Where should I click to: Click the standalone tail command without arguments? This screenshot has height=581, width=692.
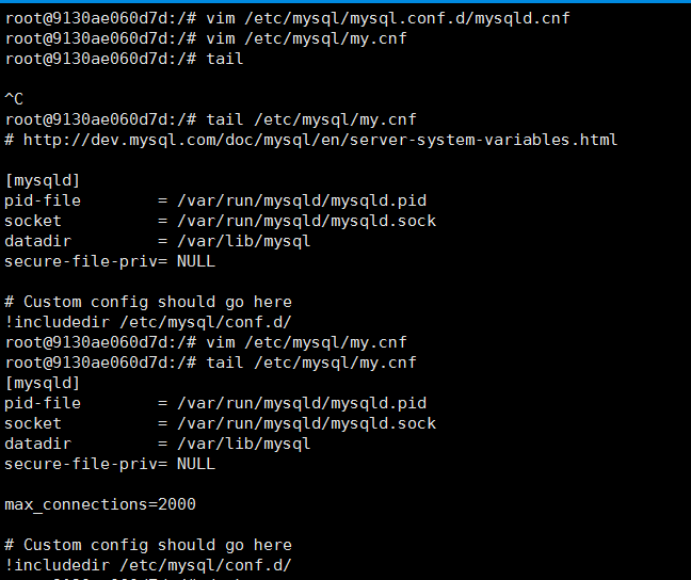click(x=225, y=59)
